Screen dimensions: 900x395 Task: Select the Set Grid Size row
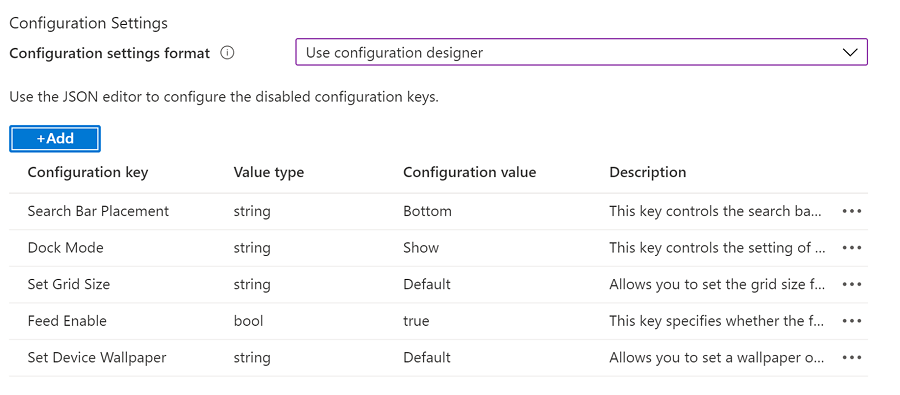439,284
